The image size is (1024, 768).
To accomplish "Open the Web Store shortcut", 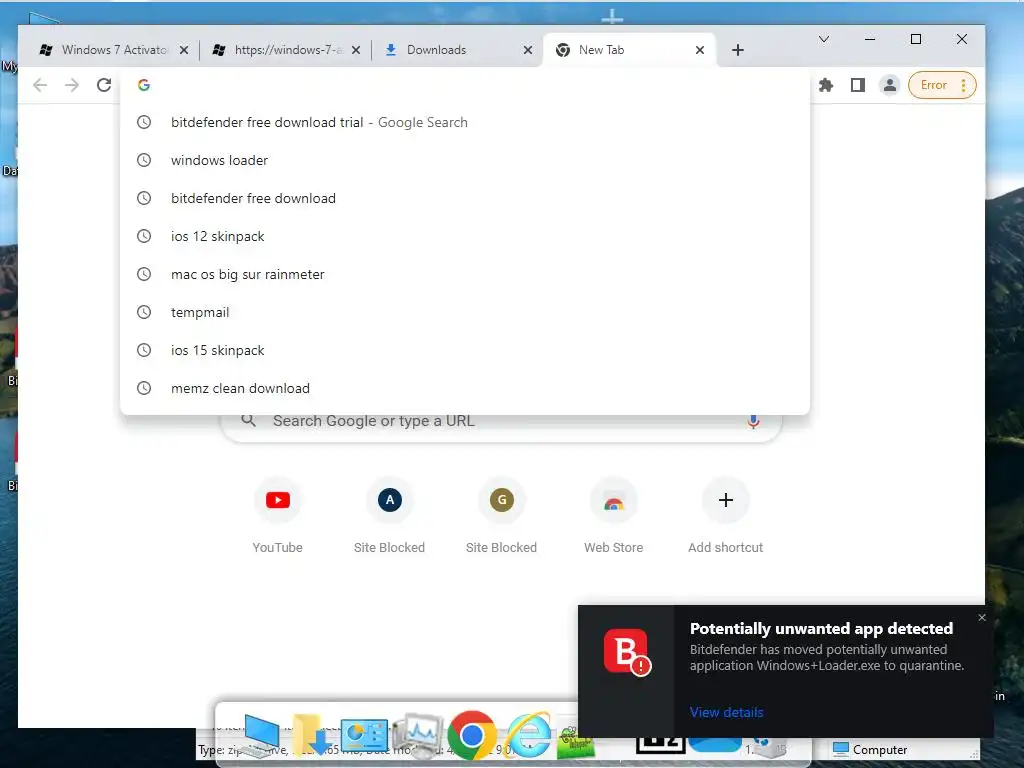I will (x=613, y=516).
